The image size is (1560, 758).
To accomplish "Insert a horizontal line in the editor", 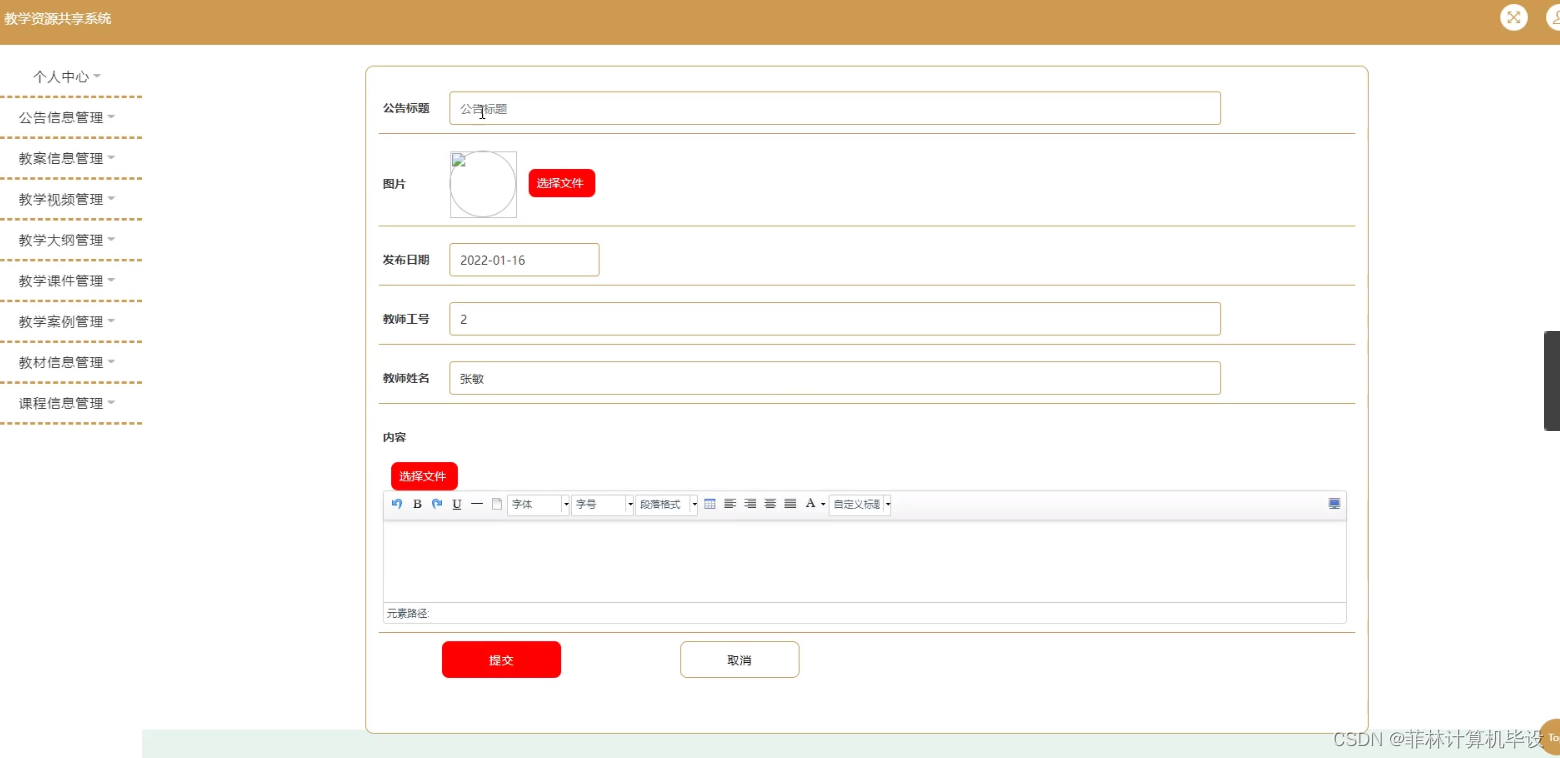I will tap(477, 504).
